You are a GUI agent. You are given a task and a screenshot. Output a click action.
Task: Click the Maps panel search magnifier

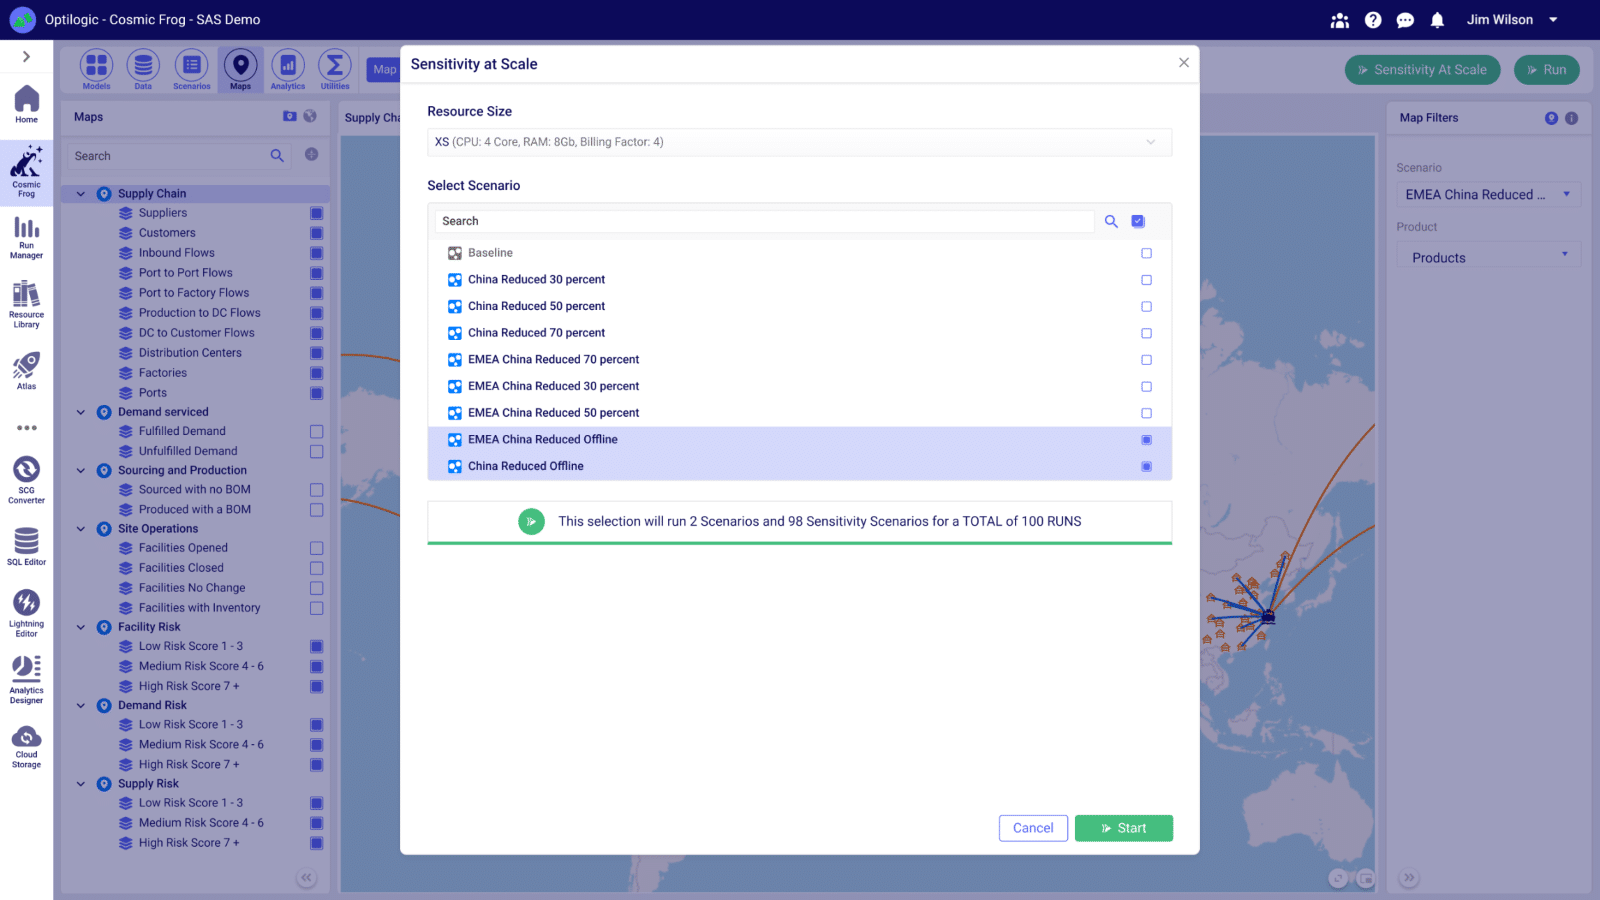277,156
